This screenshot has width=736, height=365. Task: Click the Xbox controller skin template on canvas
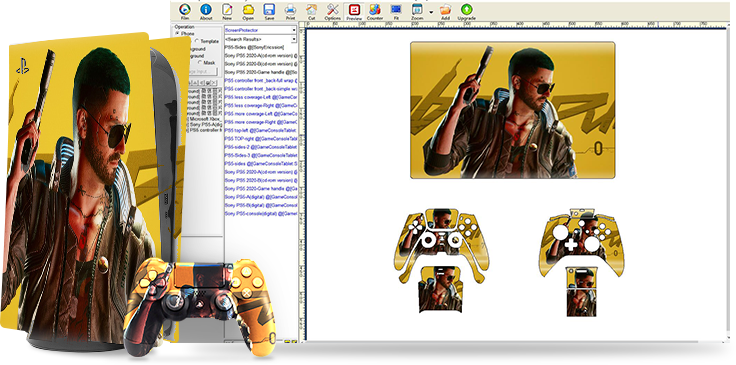[582, 262]
